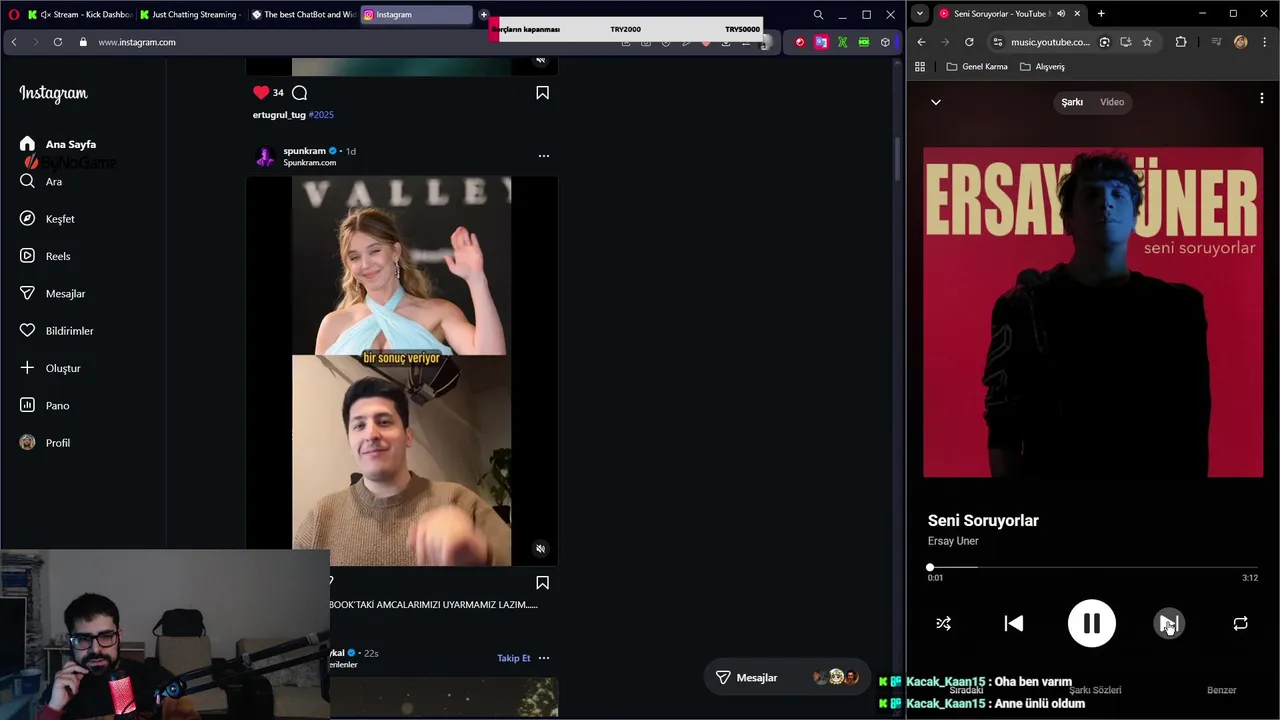Go back in the Opera browser
The width and height of the screenshot is (1280, 720).
(x=14, y=42)
